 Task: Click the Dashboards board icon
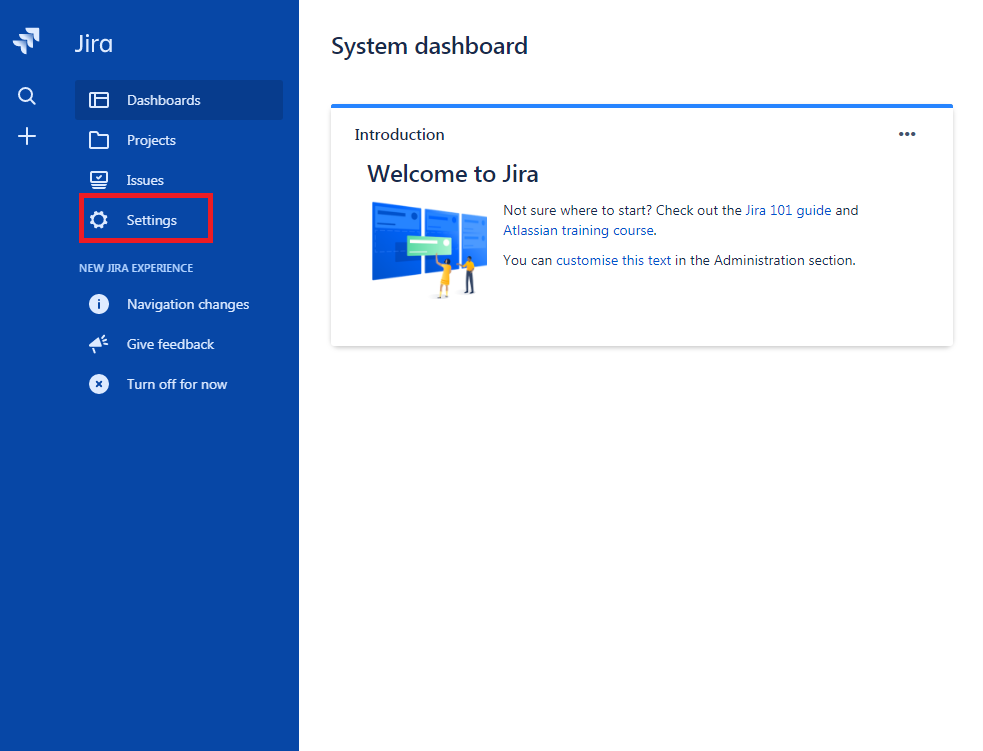[98, 100]
